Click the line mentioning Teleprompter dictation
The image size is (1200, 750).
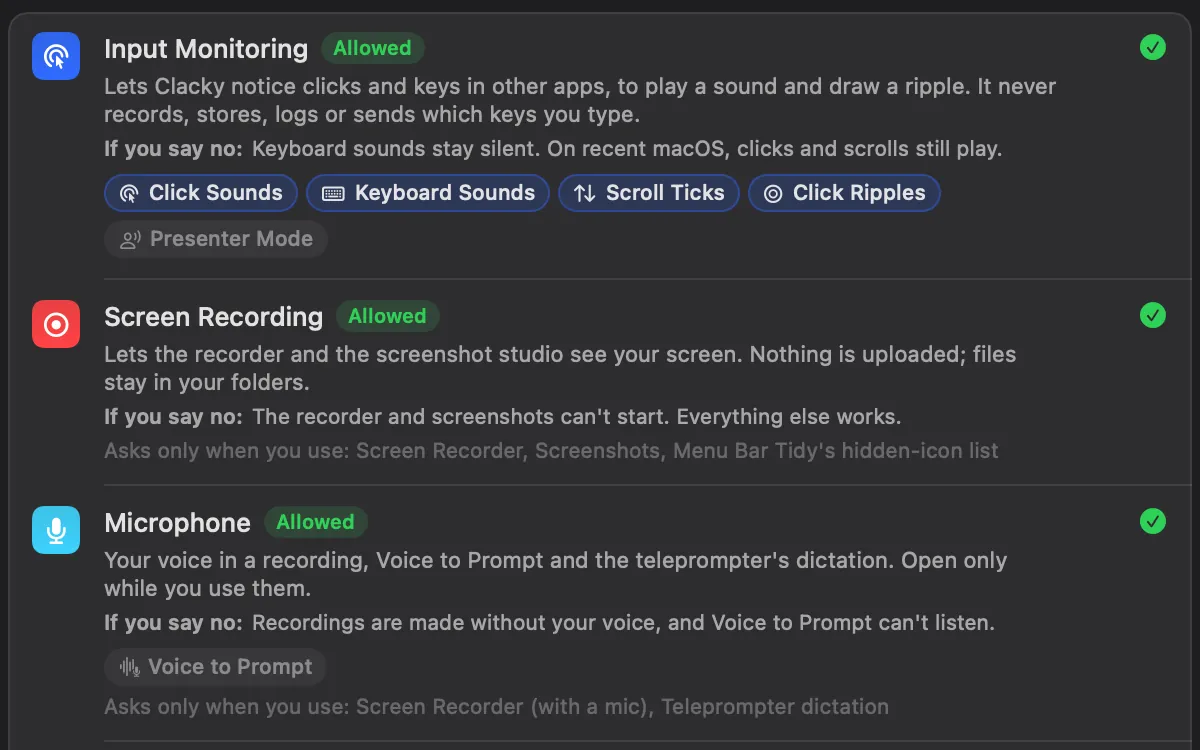point(497,707)
